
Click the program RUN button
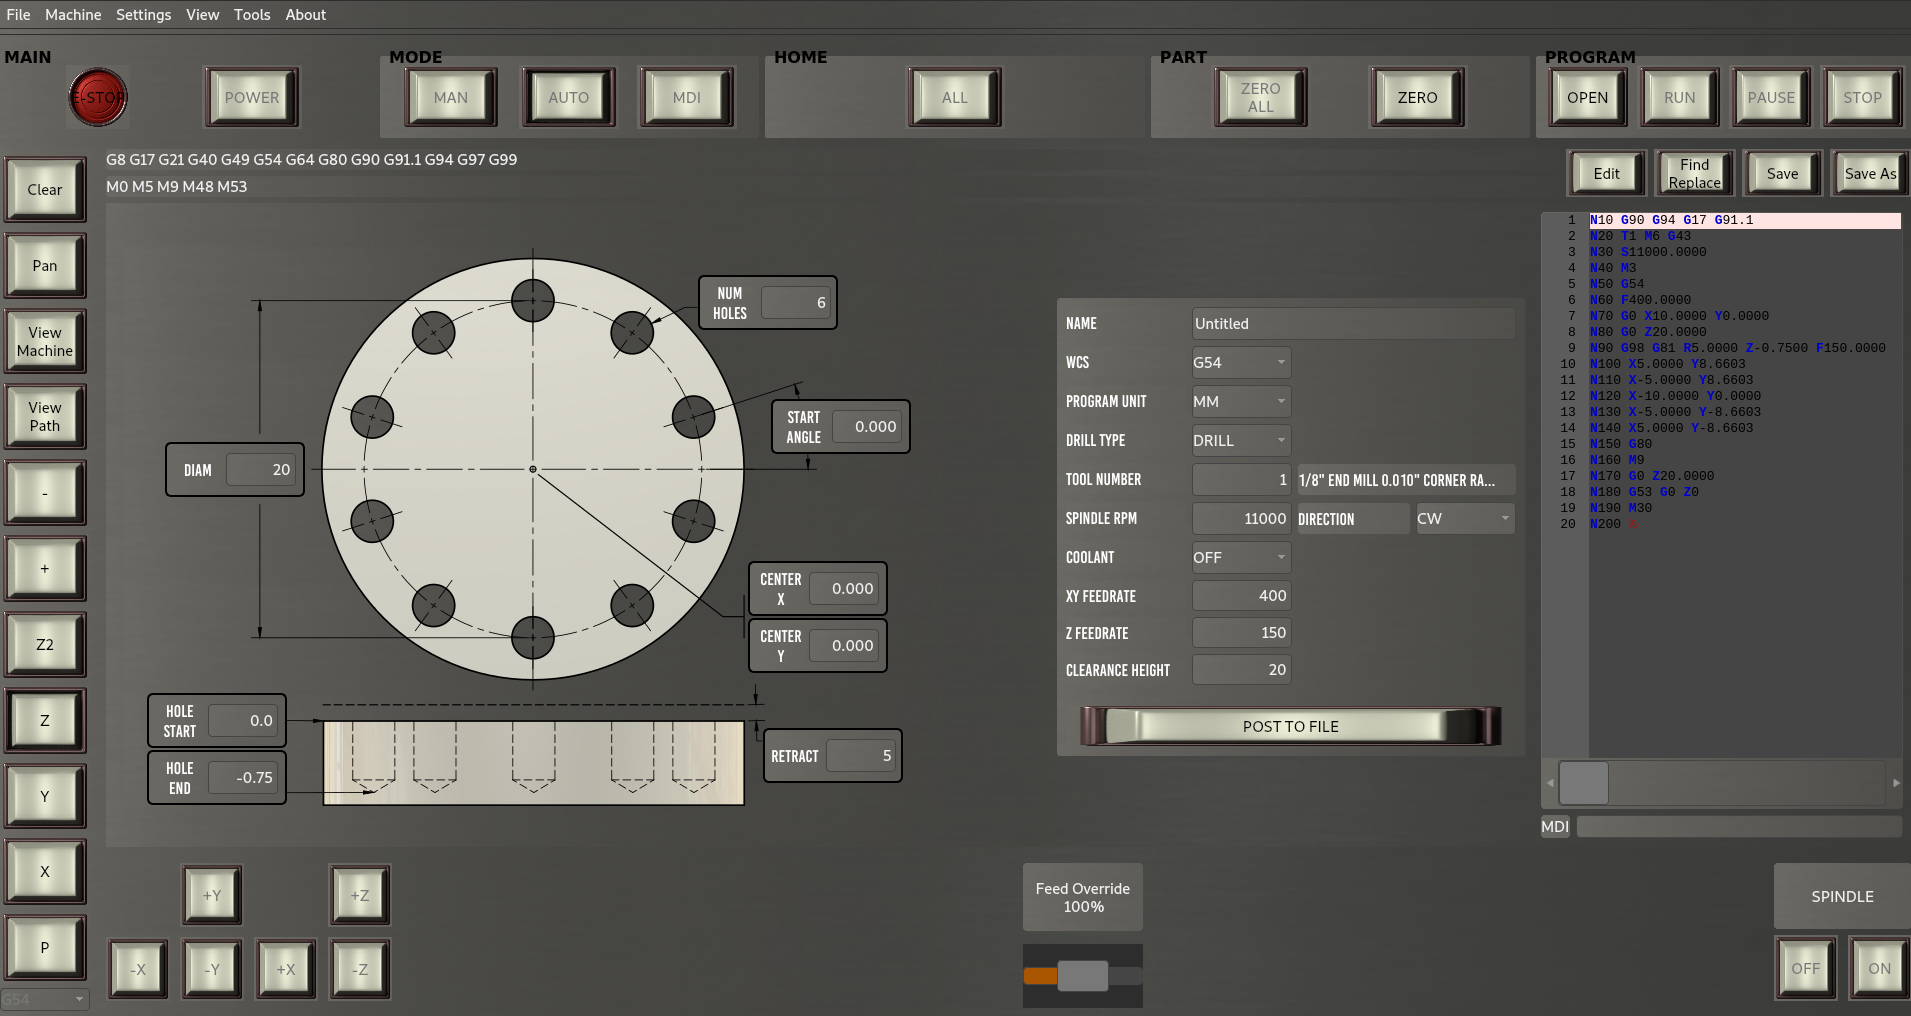1680,97
